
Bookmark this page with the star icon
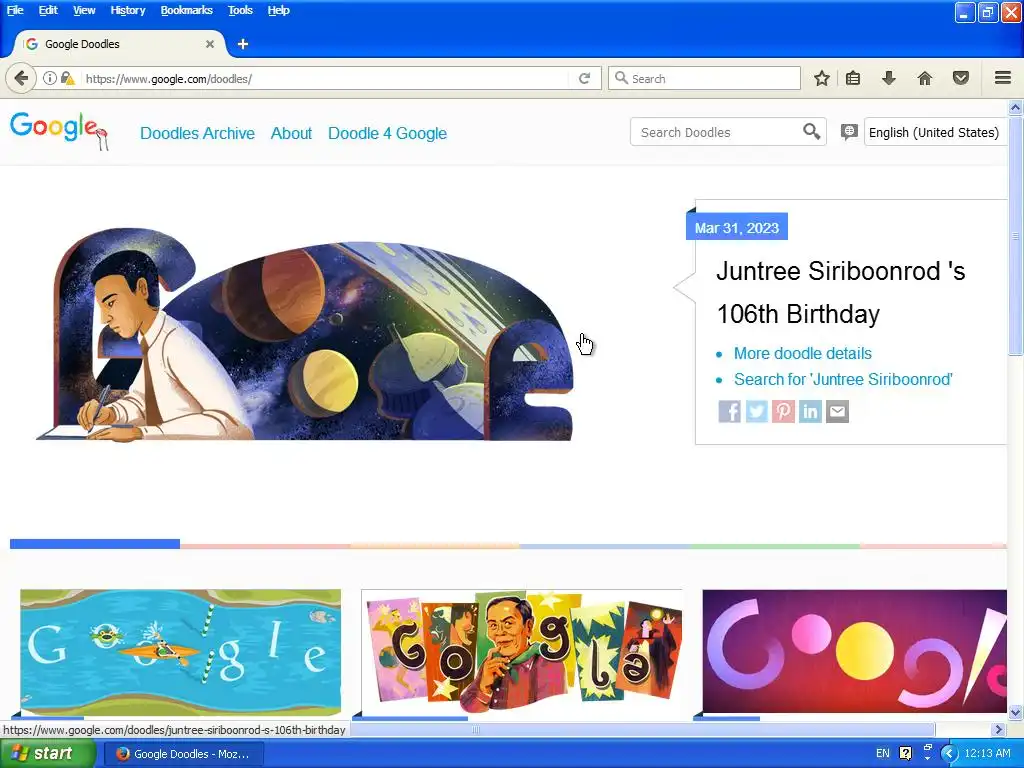click(x=822, y=78)
